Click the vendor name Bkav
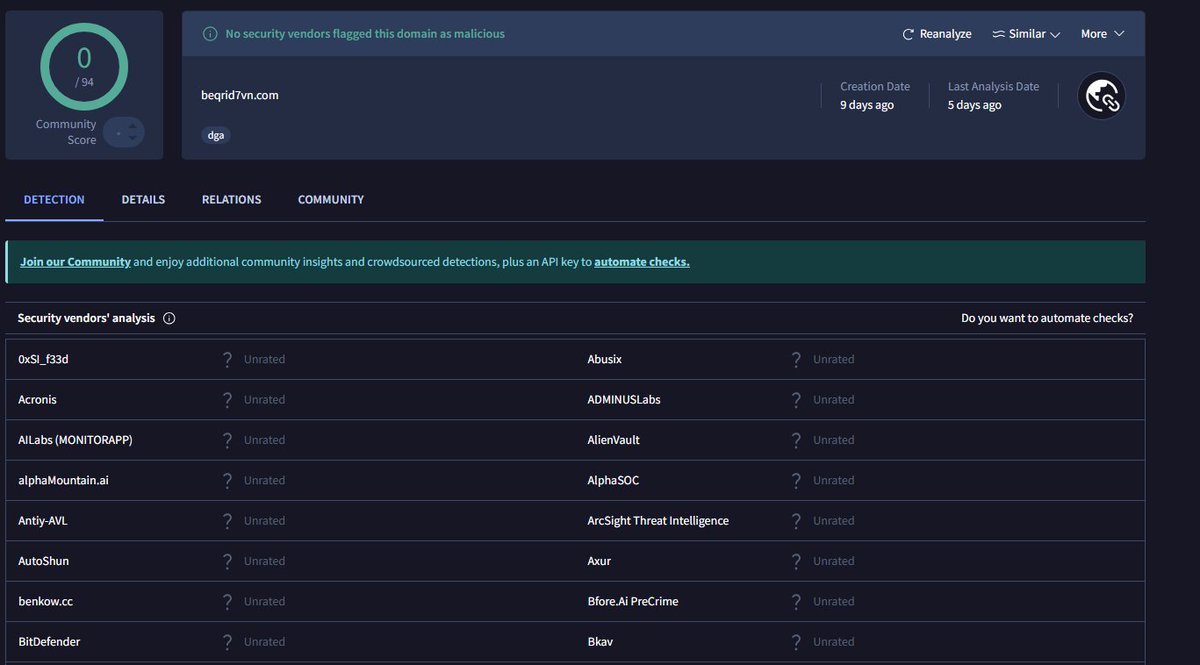Screen dimensions: 1200x665 (600, 642)
